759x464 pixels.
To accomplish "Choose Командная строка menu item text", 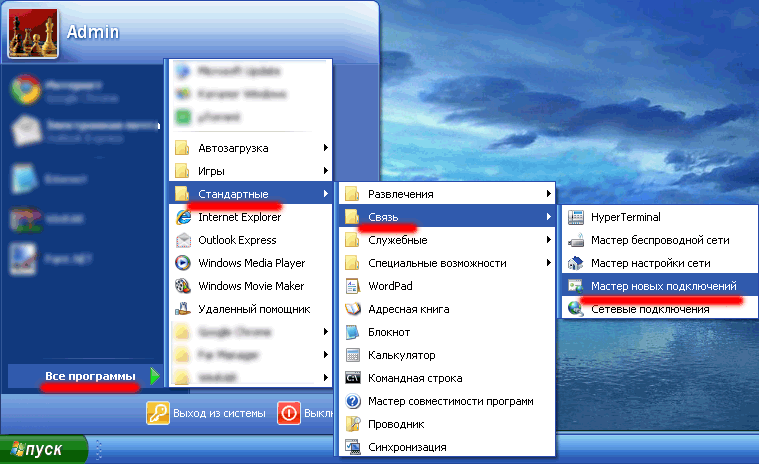I will (x=415, y=378).
